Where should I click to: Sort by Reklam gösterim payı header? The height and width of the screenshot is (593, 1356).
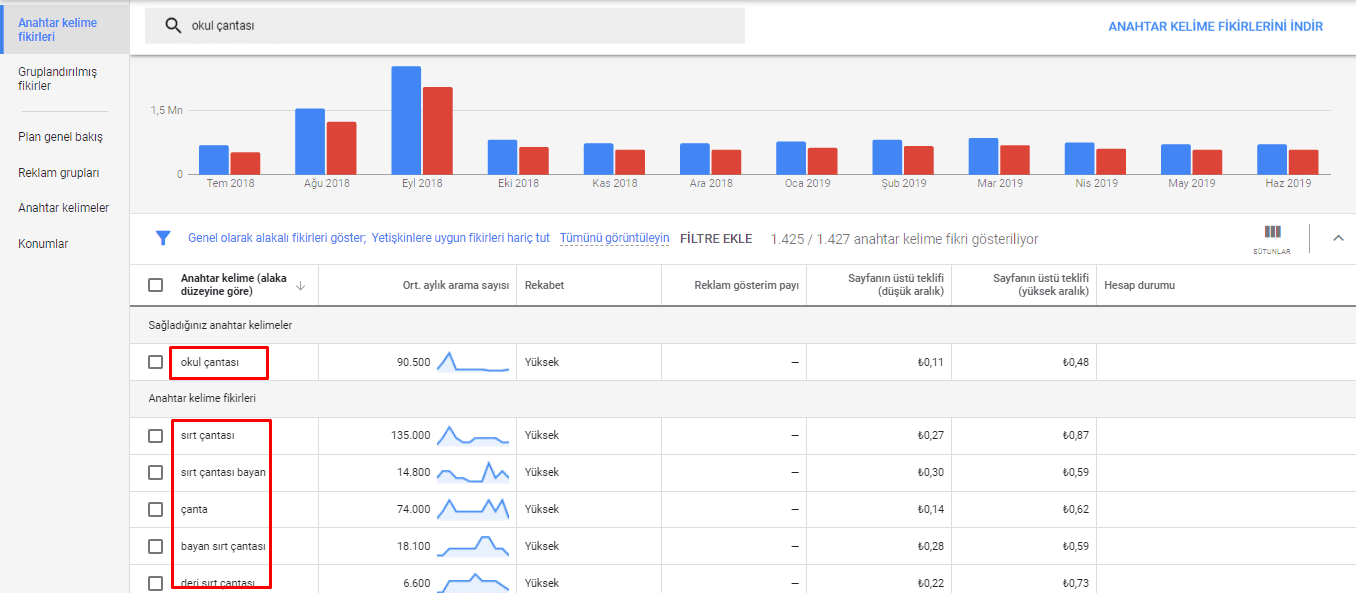pos(747,286)
